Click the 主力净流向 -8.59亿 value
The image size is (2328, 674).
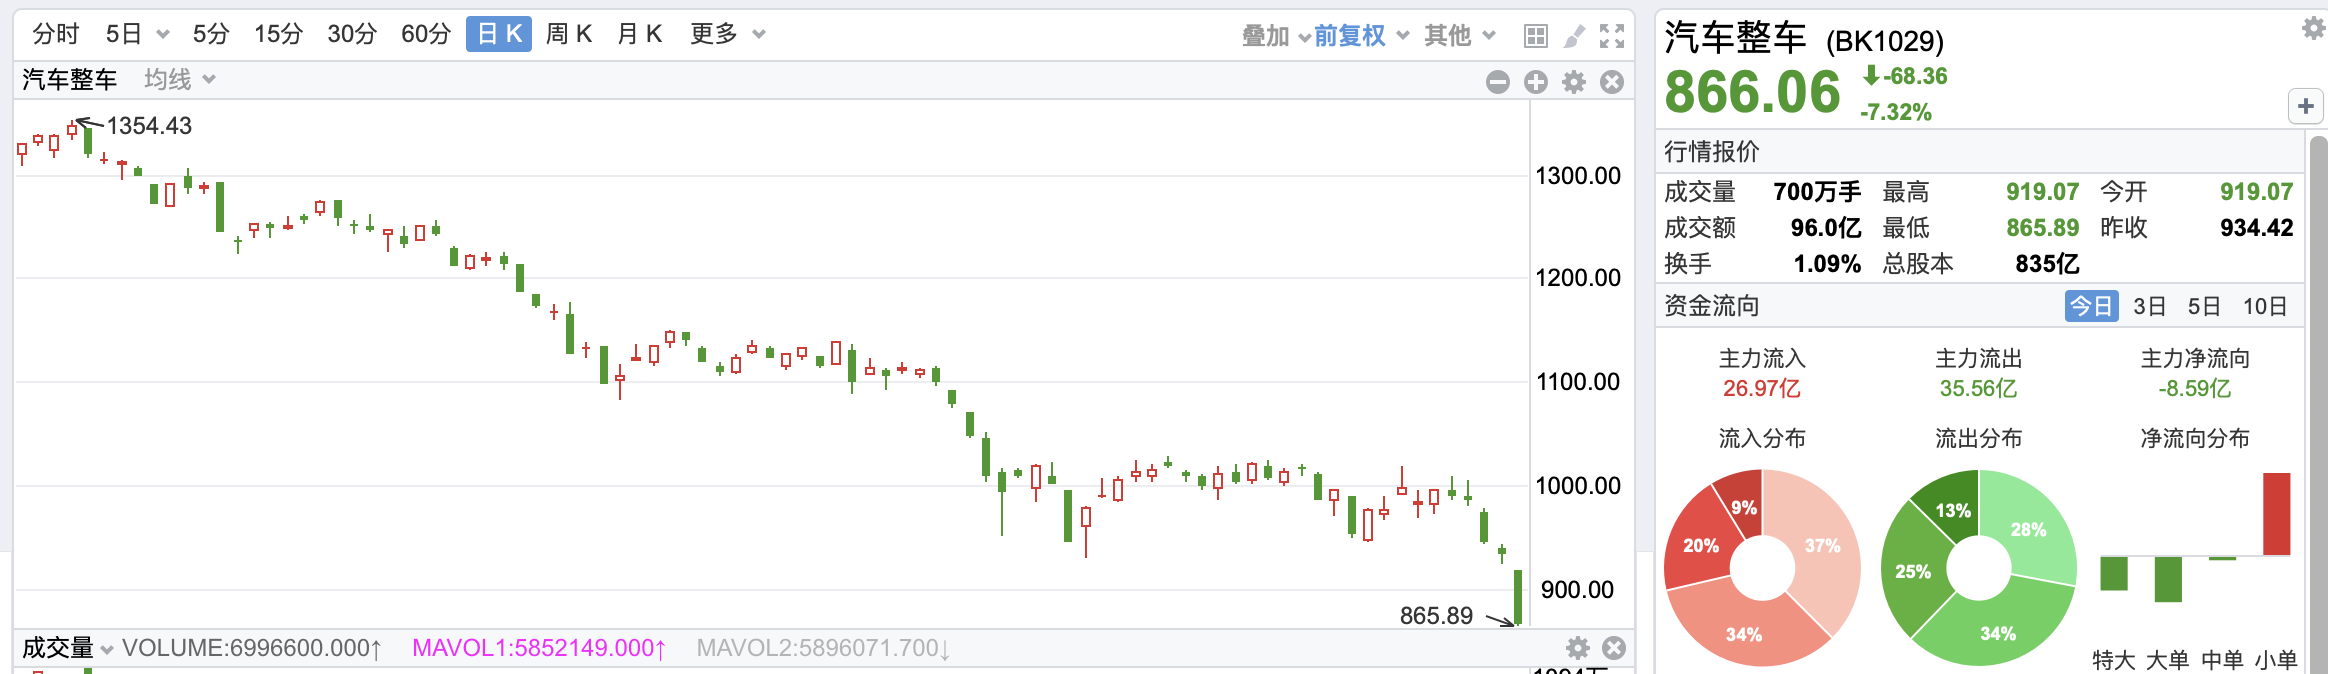(x=2195, y=388)
